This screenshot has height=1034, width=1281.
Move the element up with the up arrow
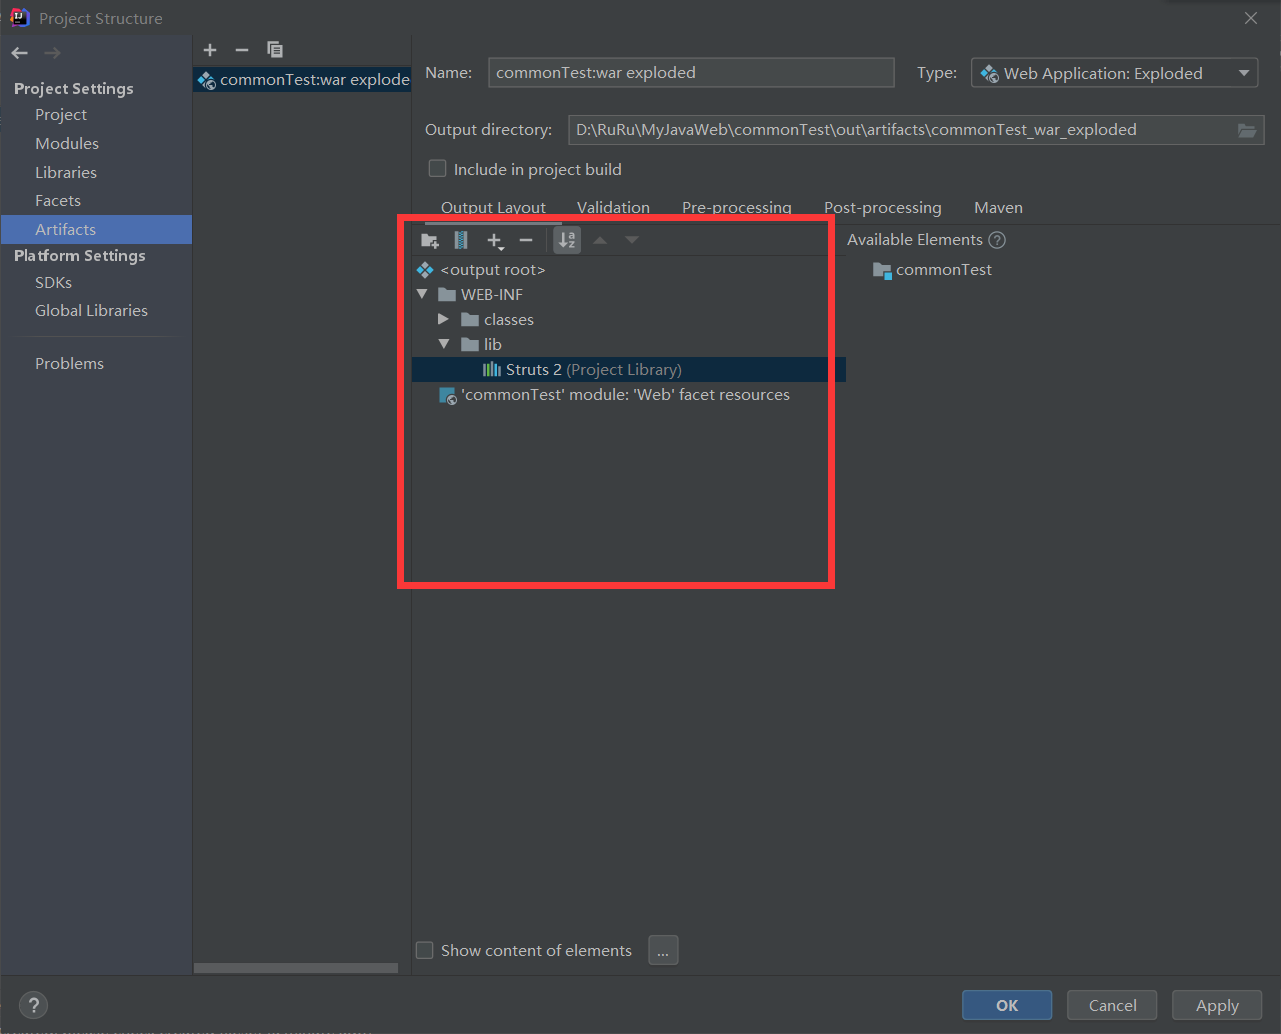pos(600,240)
